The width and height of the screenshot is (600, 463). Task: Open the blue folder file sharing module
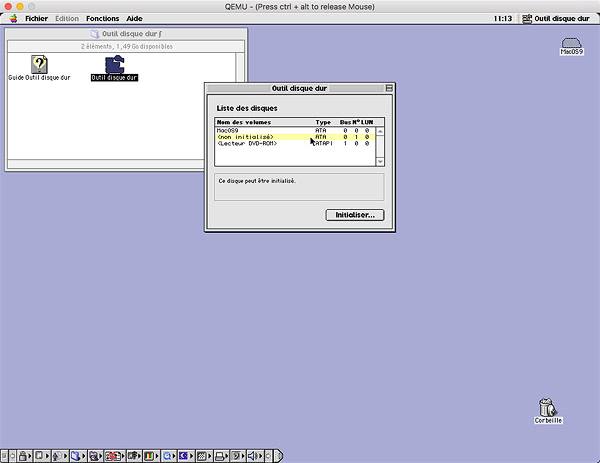(x=78, y=456)
